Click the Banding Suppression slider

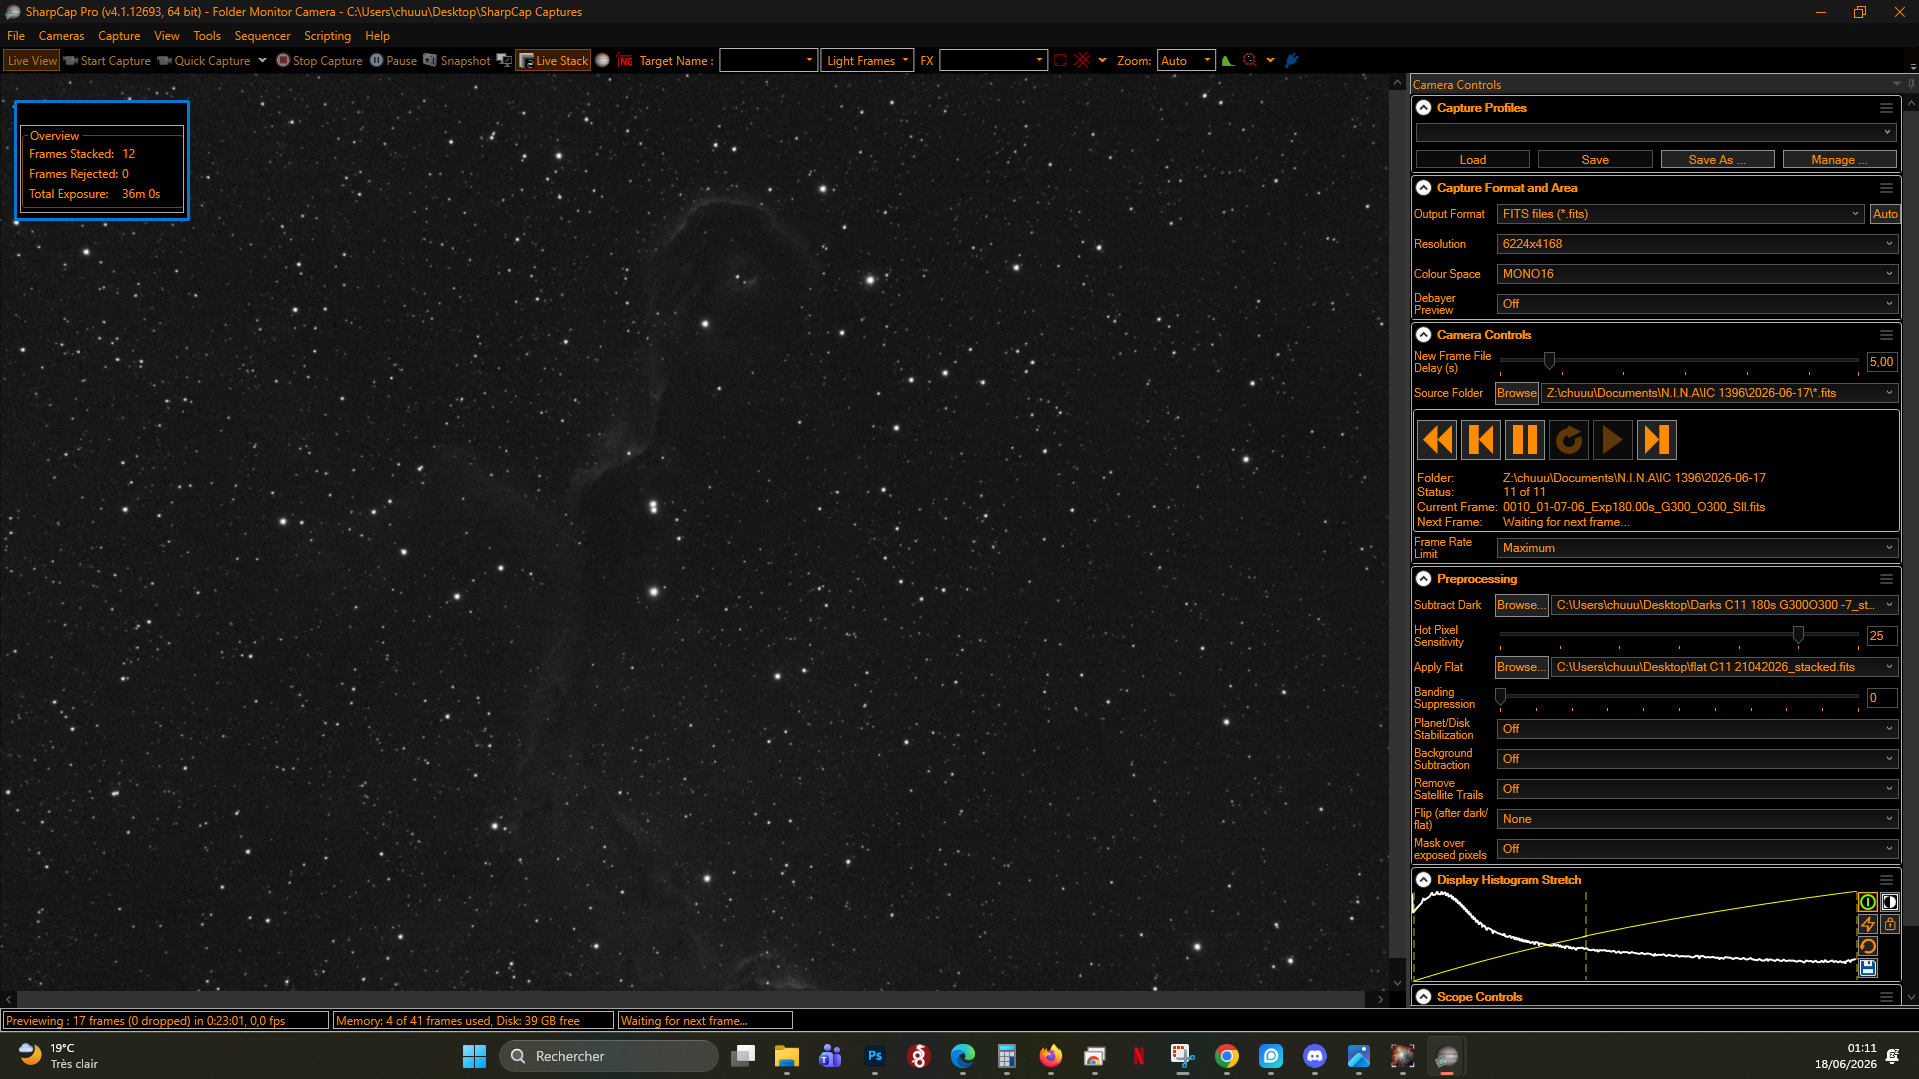click(x=1679, y=697)
